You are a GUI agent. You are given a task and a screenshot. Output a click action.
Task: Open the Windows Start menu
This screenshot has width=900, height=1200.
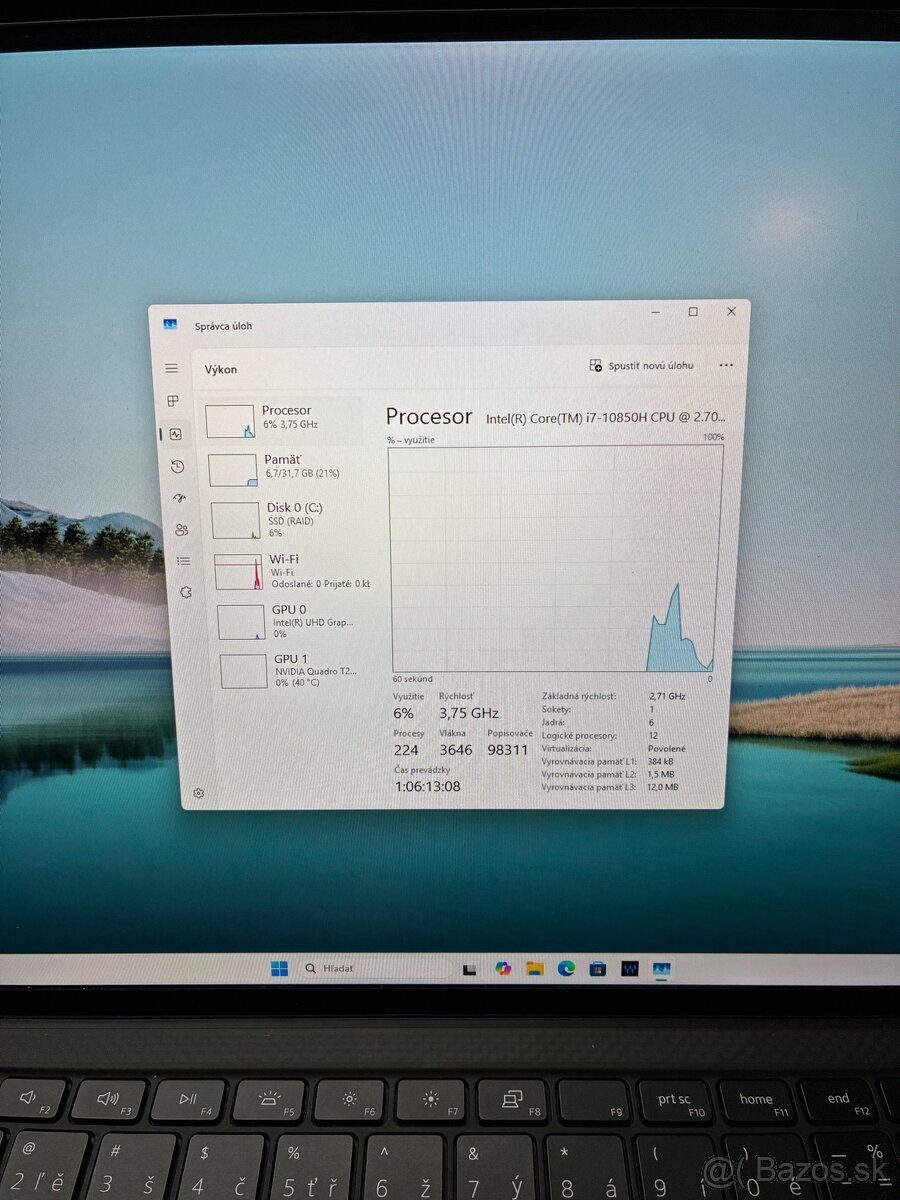[277, 969]
